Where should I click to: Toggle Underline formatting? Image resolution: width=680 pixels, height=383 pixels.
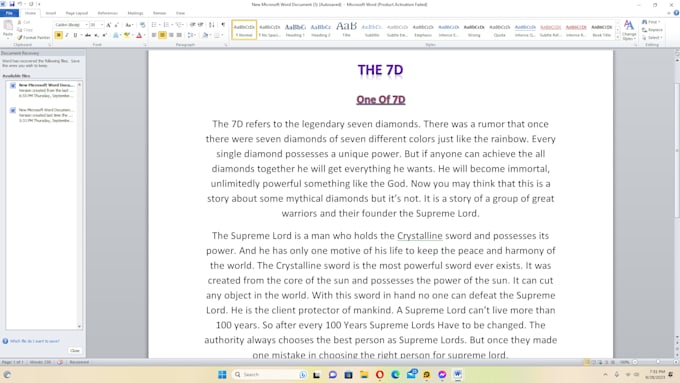click(75, 35)
